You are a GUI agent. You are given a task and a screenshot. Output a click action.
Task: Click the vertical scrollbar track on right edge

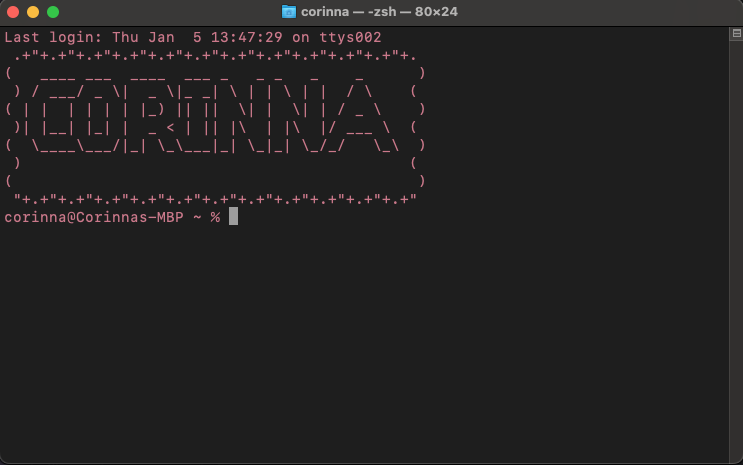point(735,250)
